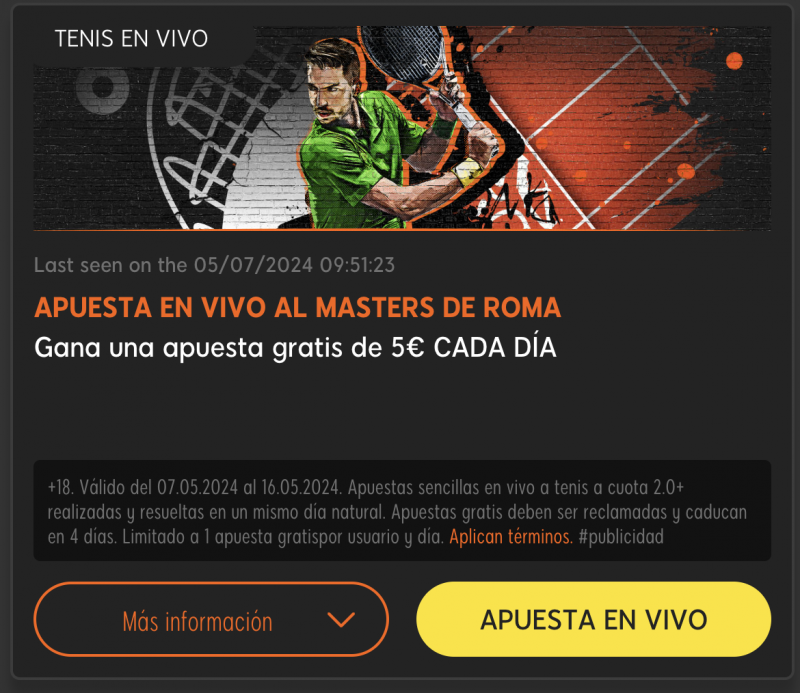This screenshot has width=800, height=693.
Task: Click the Gana una apuesta gratis subtitle
Action: click(x=295, y=348)
